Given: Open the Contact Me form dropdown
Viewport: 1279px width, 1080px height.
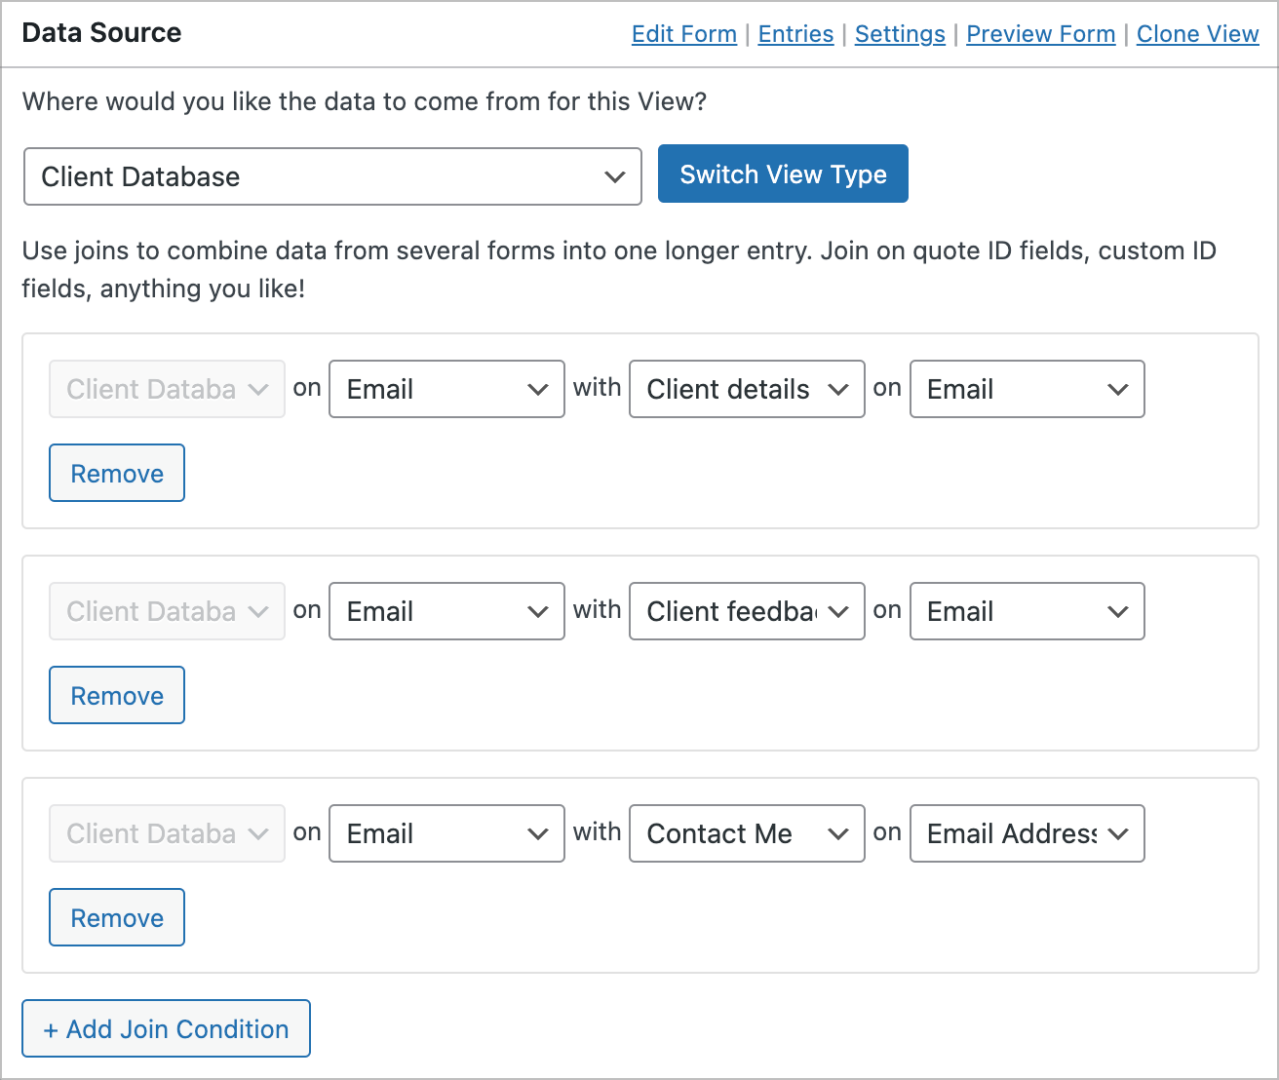Looking at the screenshot, I should click(746, 833).
